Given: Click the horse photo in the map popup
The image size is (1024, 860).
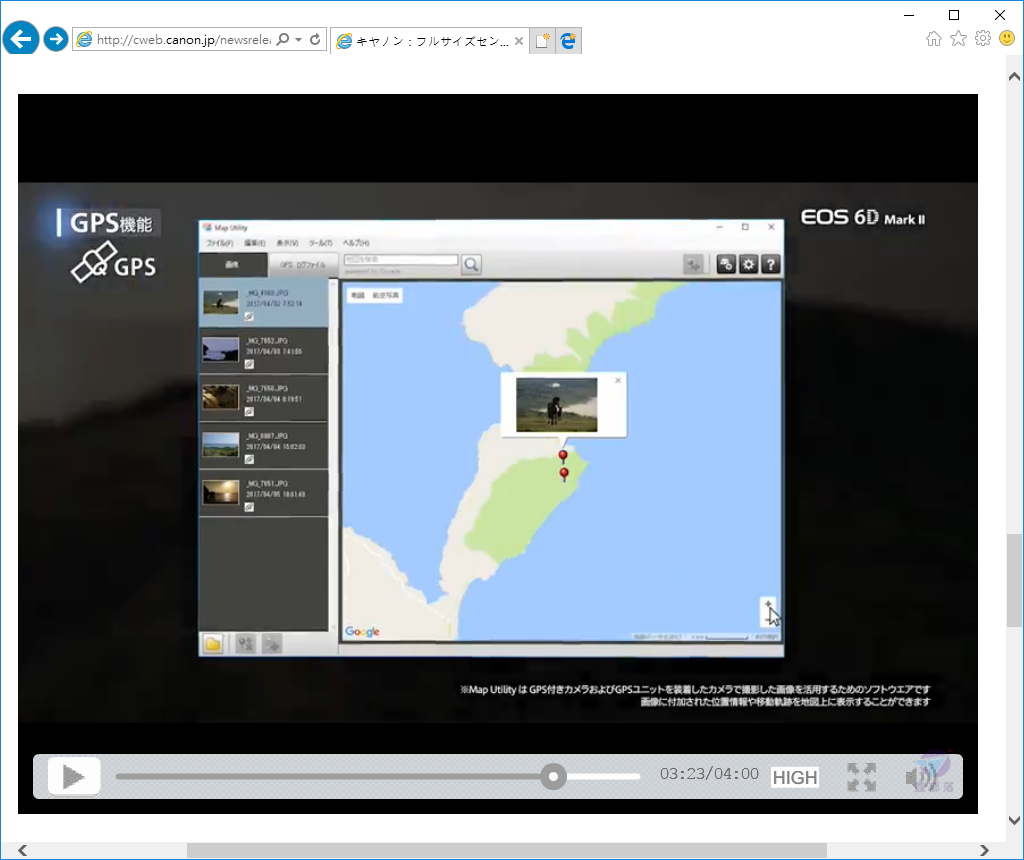Looking at the screenshot, I should (556, 405).
